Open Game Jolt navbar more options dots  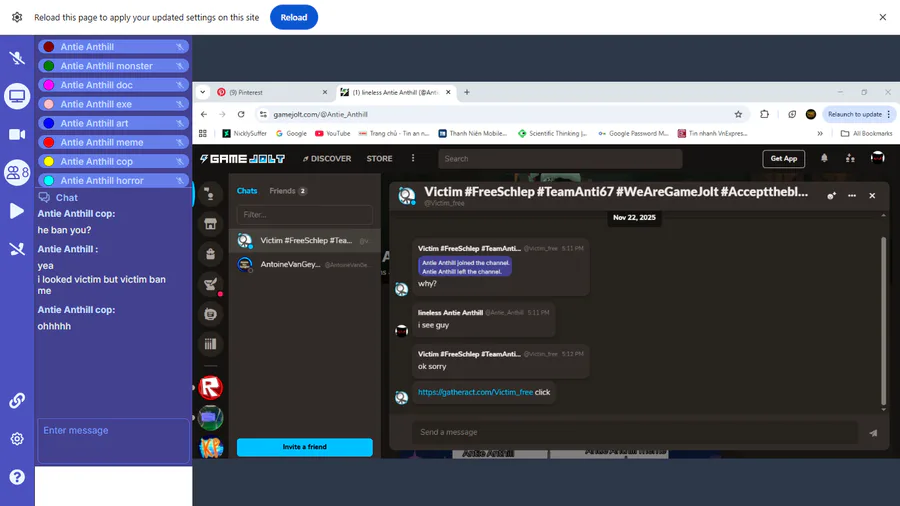click(413, 158)
